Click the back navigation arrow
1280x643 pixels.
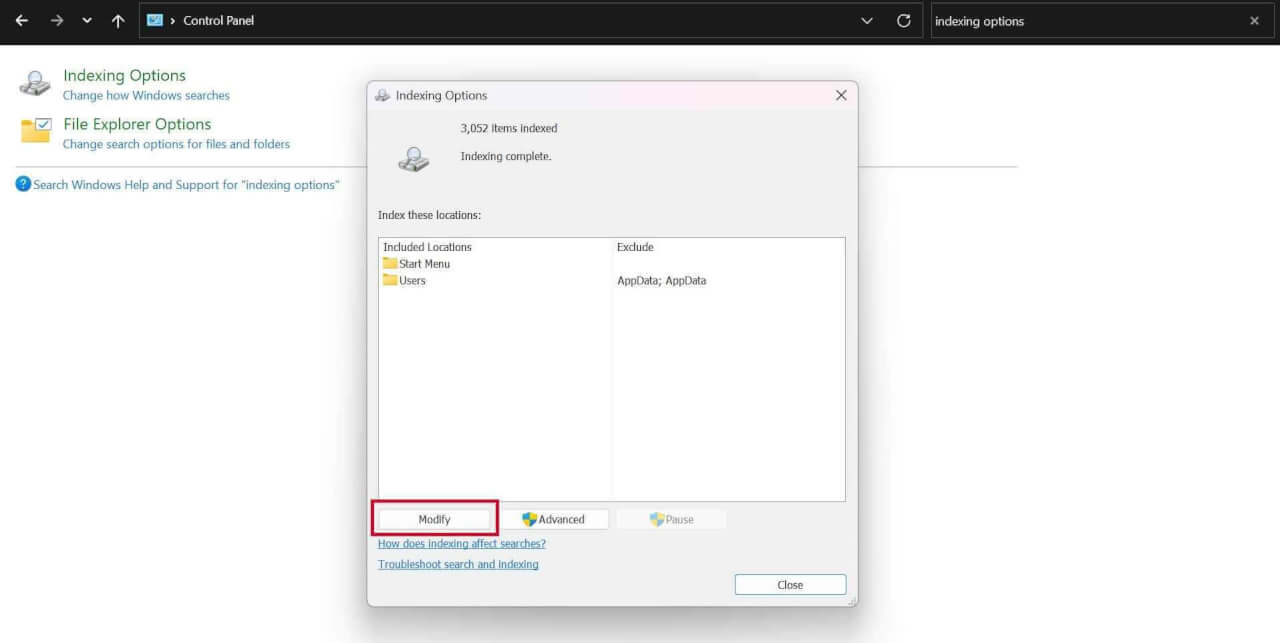pos(22,20)
